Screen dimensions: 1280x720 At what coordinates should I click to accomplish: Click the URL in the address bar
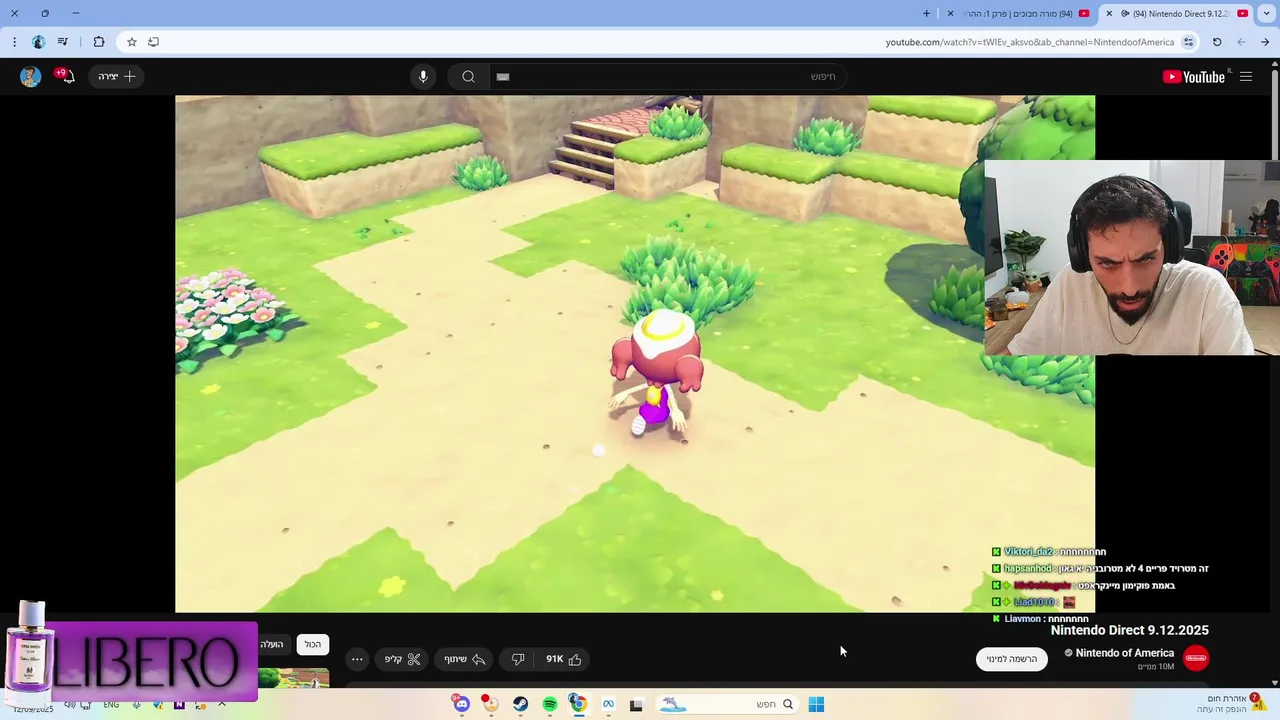1029,42
